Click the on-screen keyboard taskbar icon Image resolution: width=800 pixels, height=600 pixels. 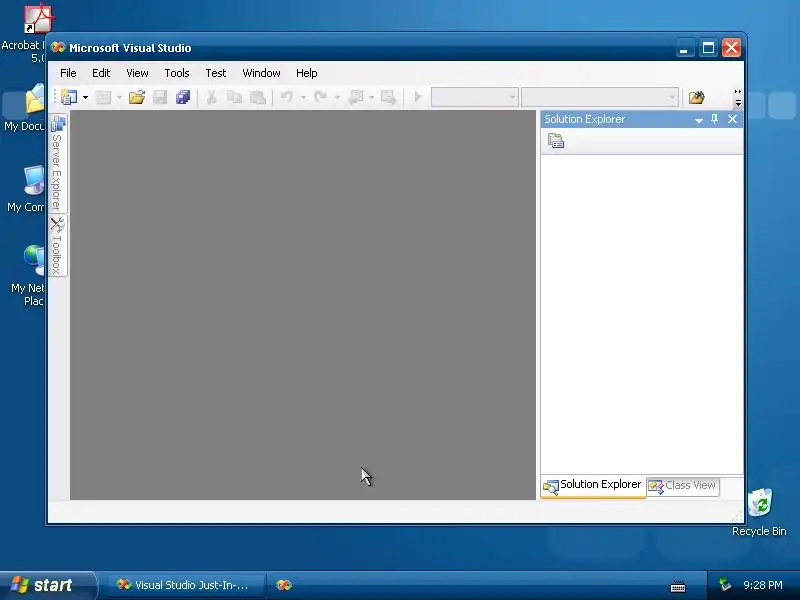(x=678, y=587)
